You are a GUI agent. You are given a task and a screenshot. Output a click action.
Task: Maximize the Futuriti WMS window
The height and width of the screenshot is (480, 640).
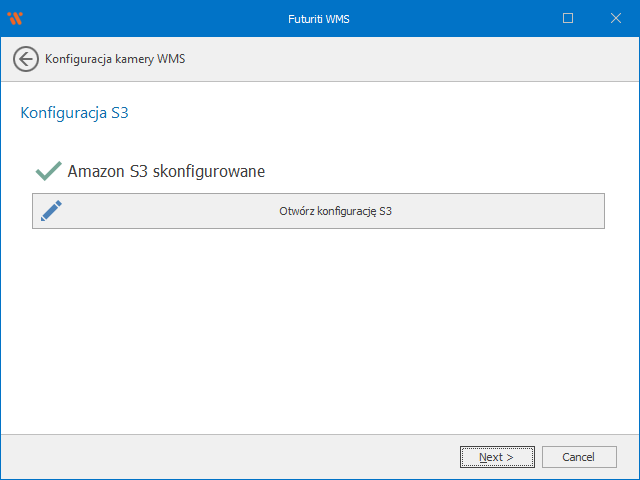pos(568,18)
